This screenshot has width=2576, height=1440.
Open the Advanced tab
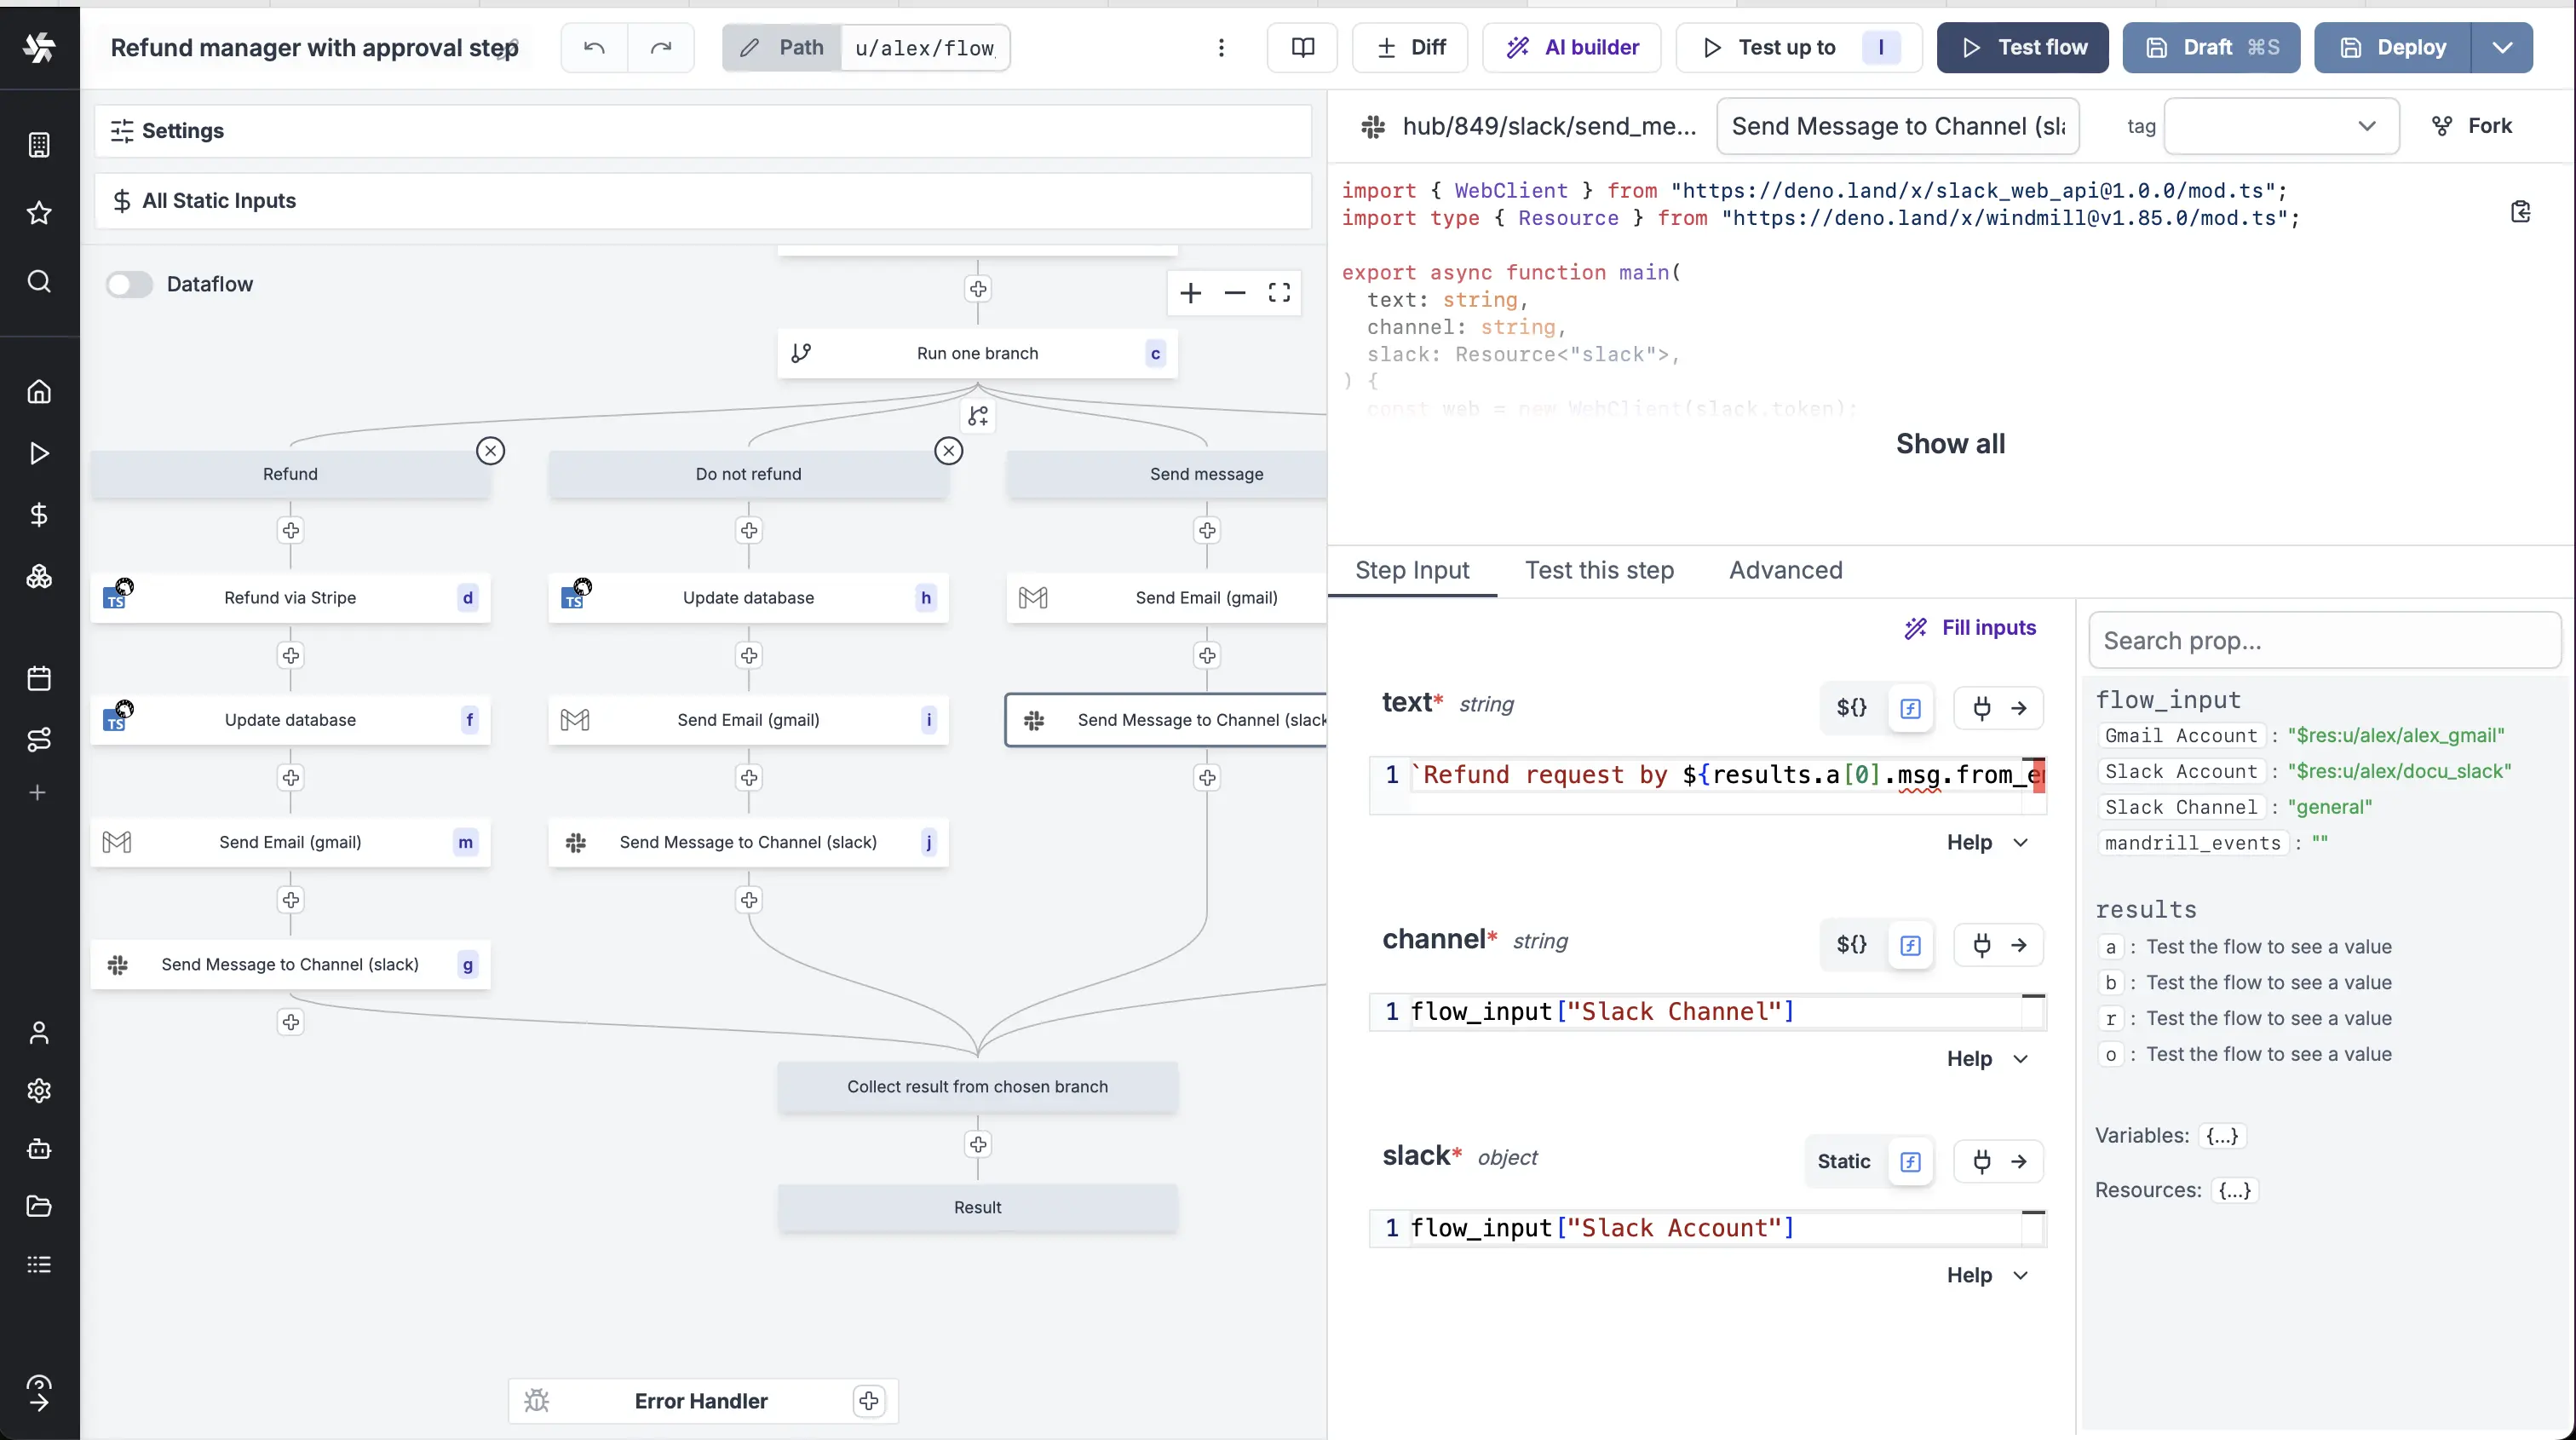(x=1786, y=570)
